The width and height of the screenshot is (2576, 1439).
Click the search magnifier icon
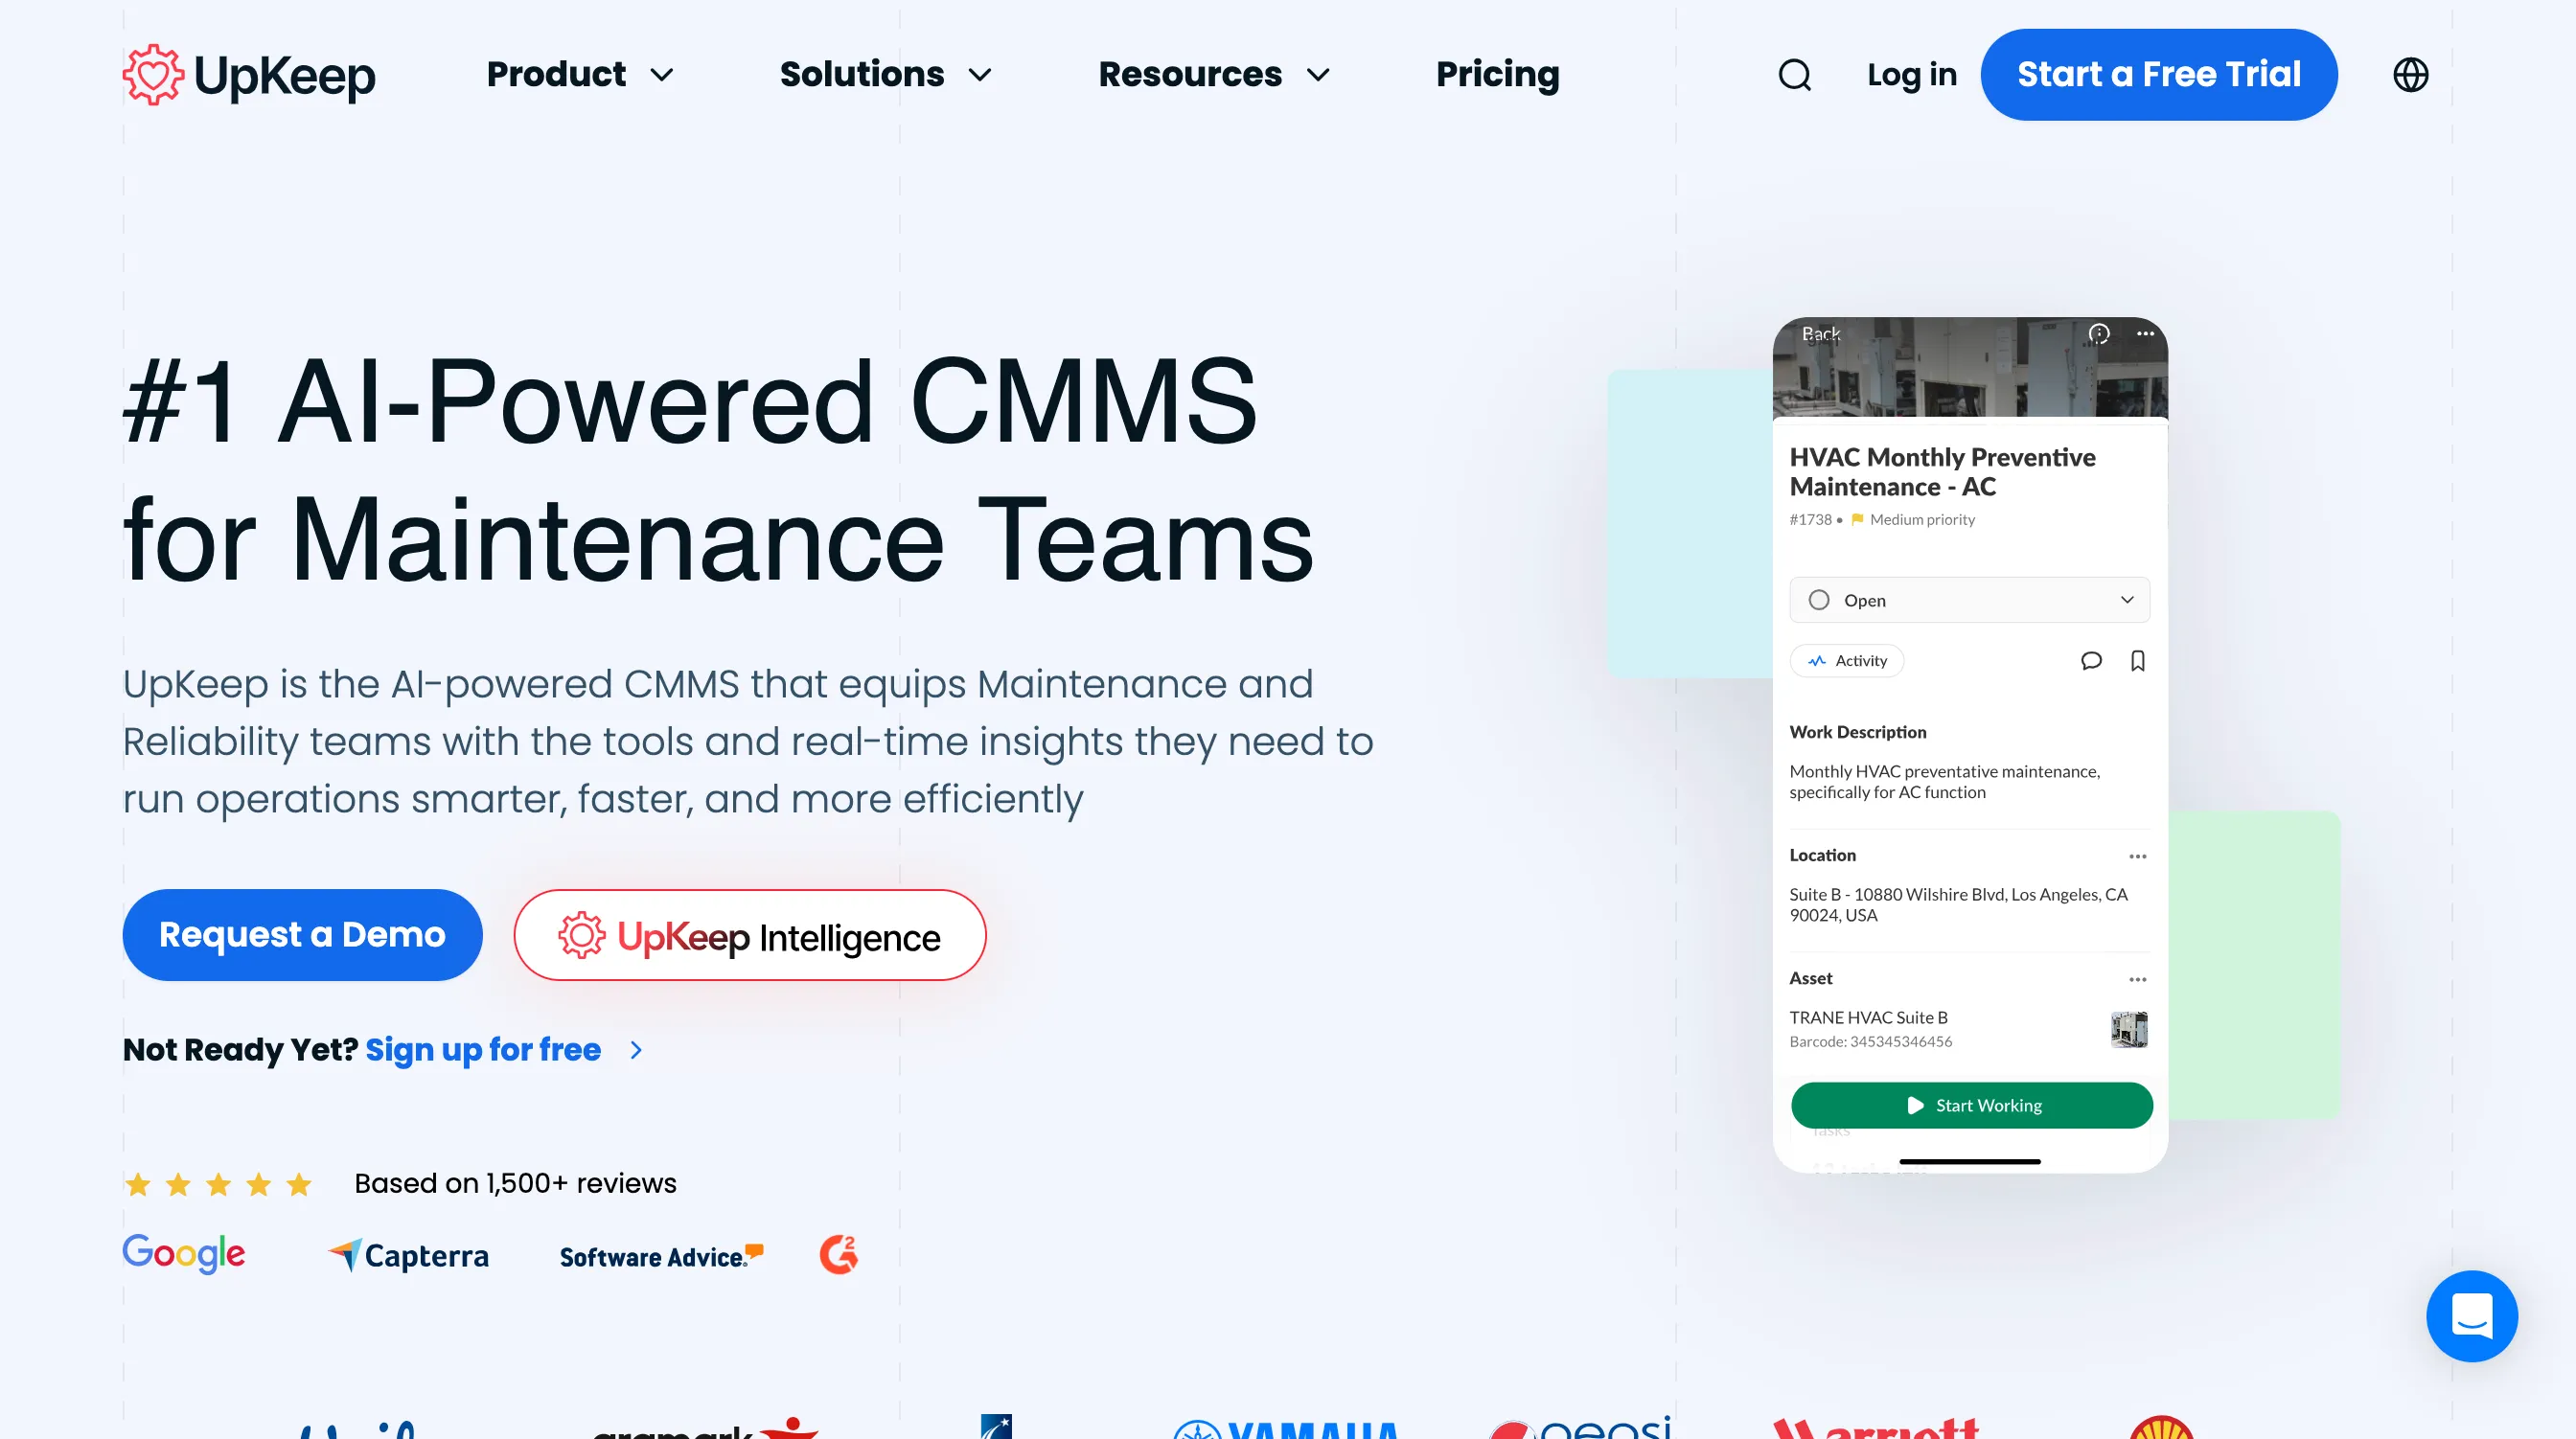click(x=1794, y=75)
